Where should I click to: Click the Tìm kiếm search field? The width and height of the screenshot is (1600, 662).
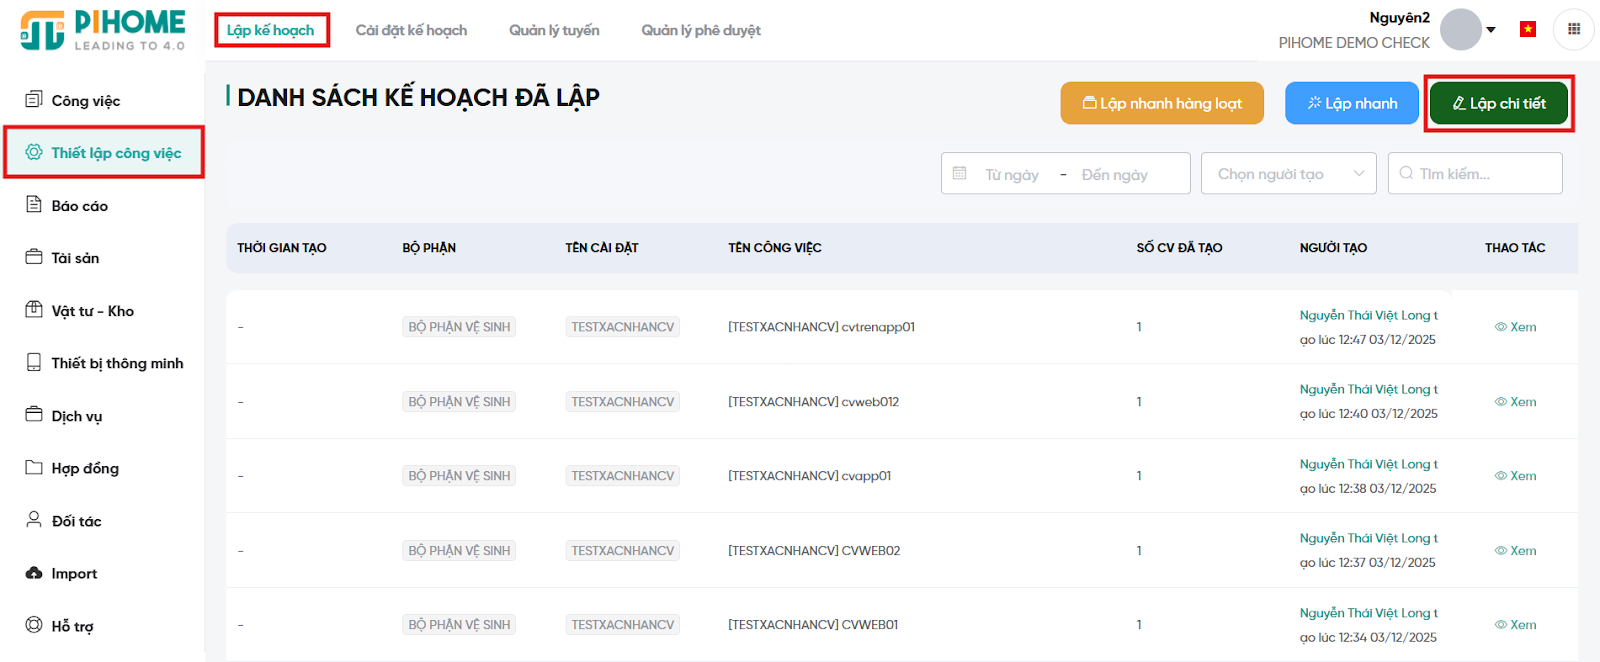(x=1484, y=174)
